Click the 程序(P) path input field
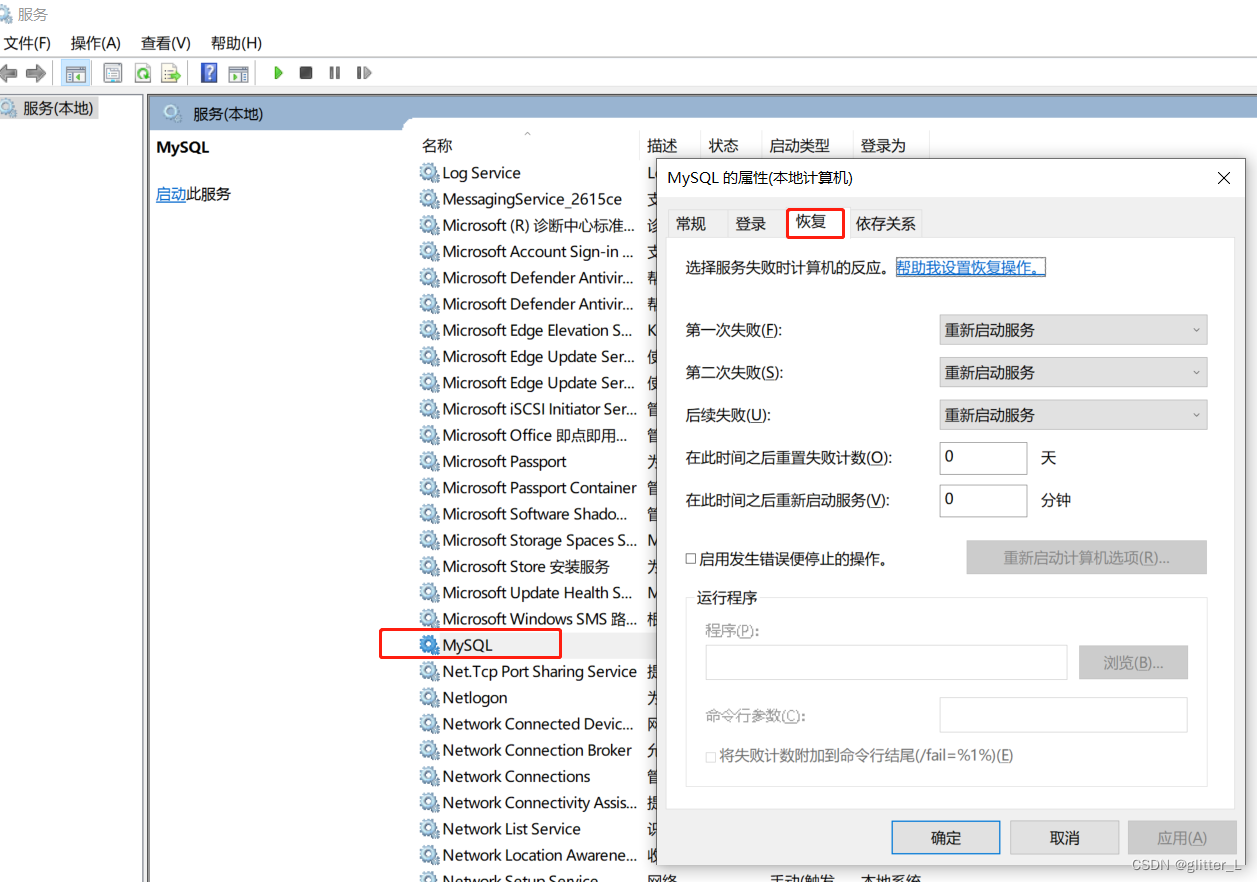The image size is (1257, 882). tap(886, 662)
